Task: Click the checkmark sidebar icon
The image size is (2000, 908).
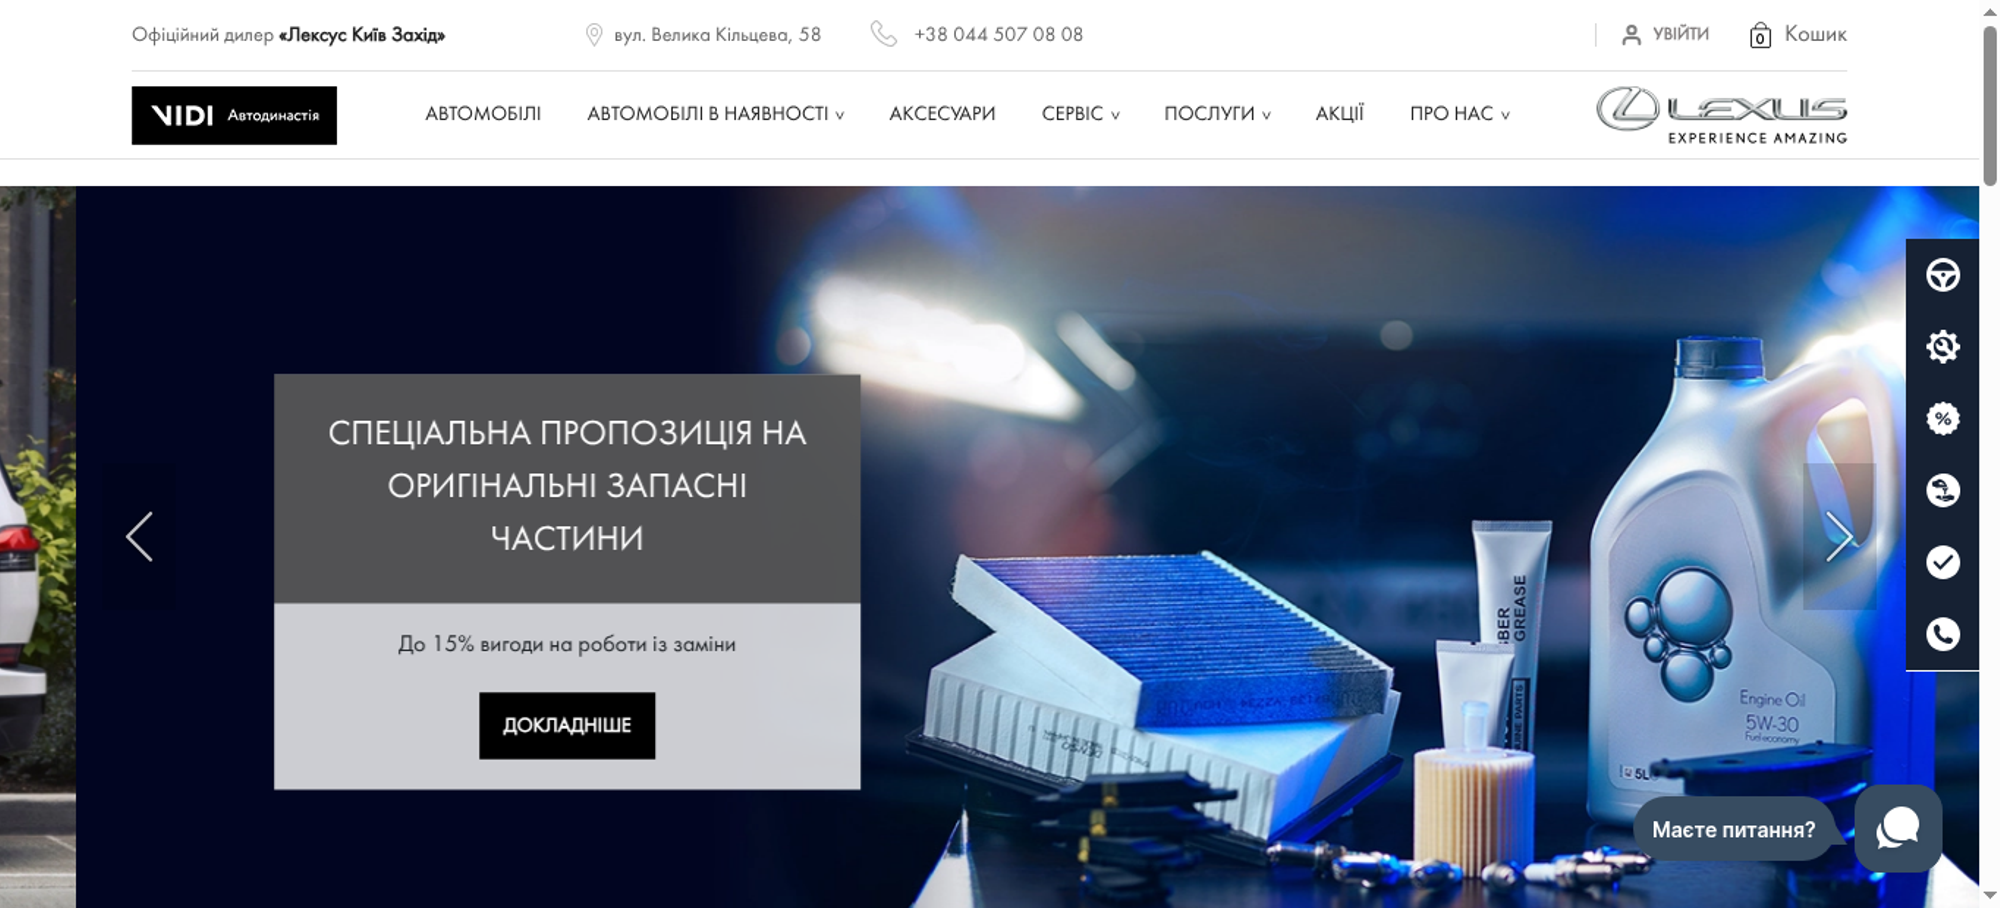Action: pyautogui.click(x=1942, y=563)
